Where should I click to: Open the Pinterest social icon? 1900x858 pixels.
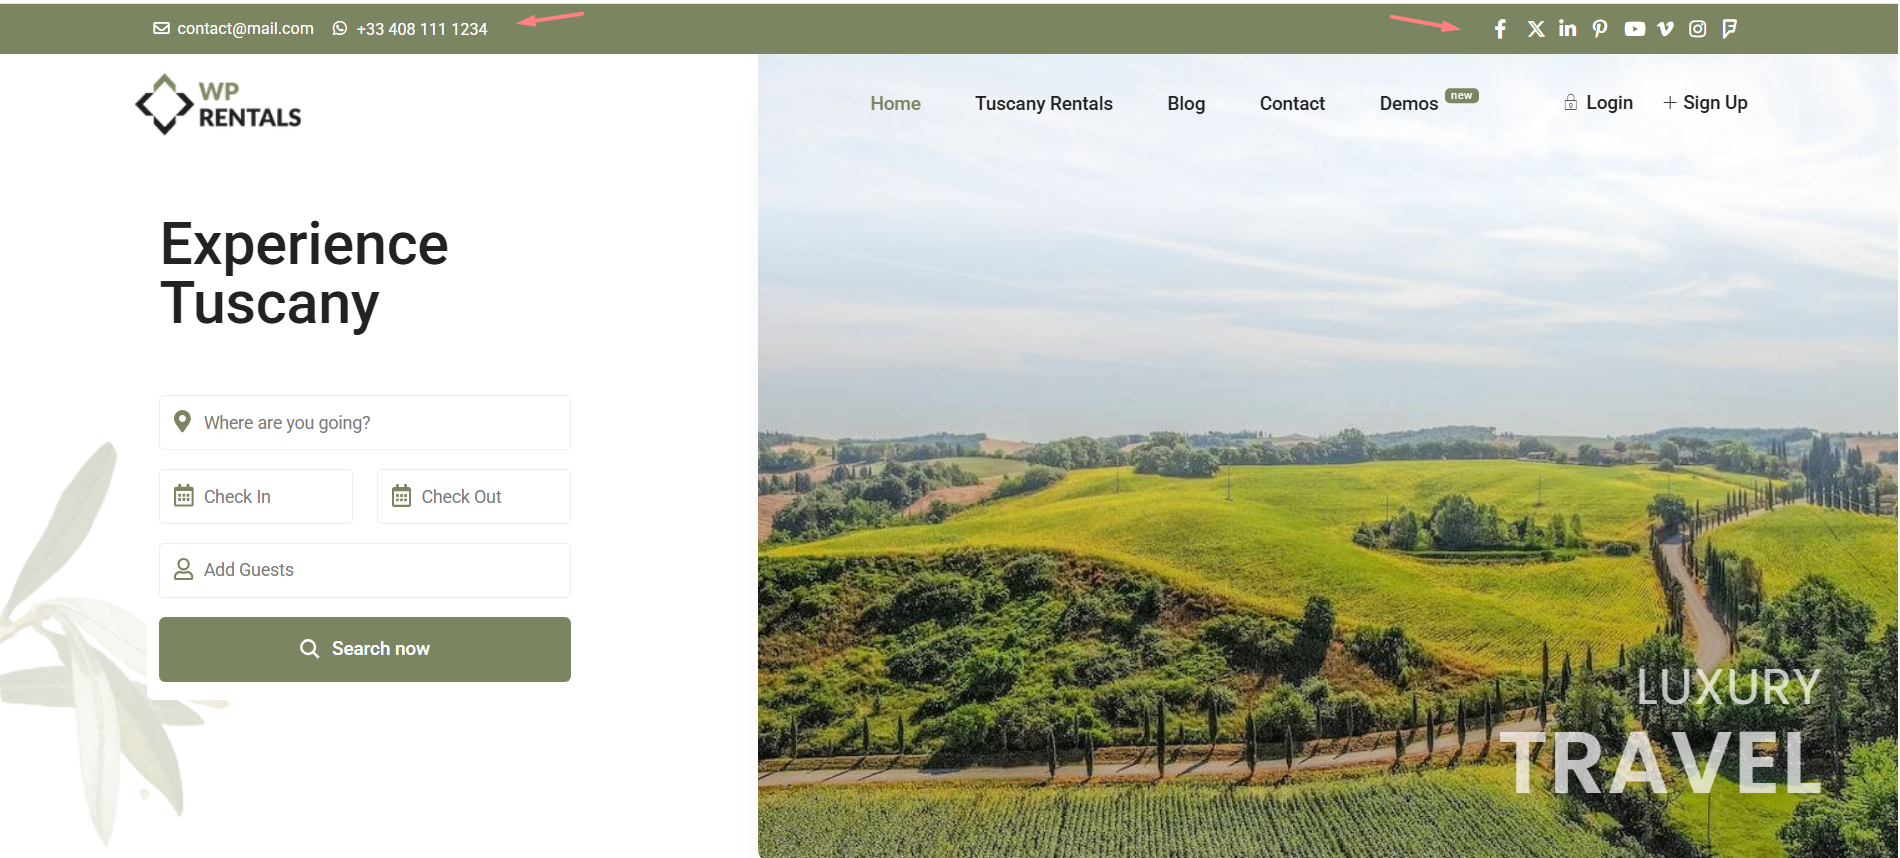click(1600, 29)
